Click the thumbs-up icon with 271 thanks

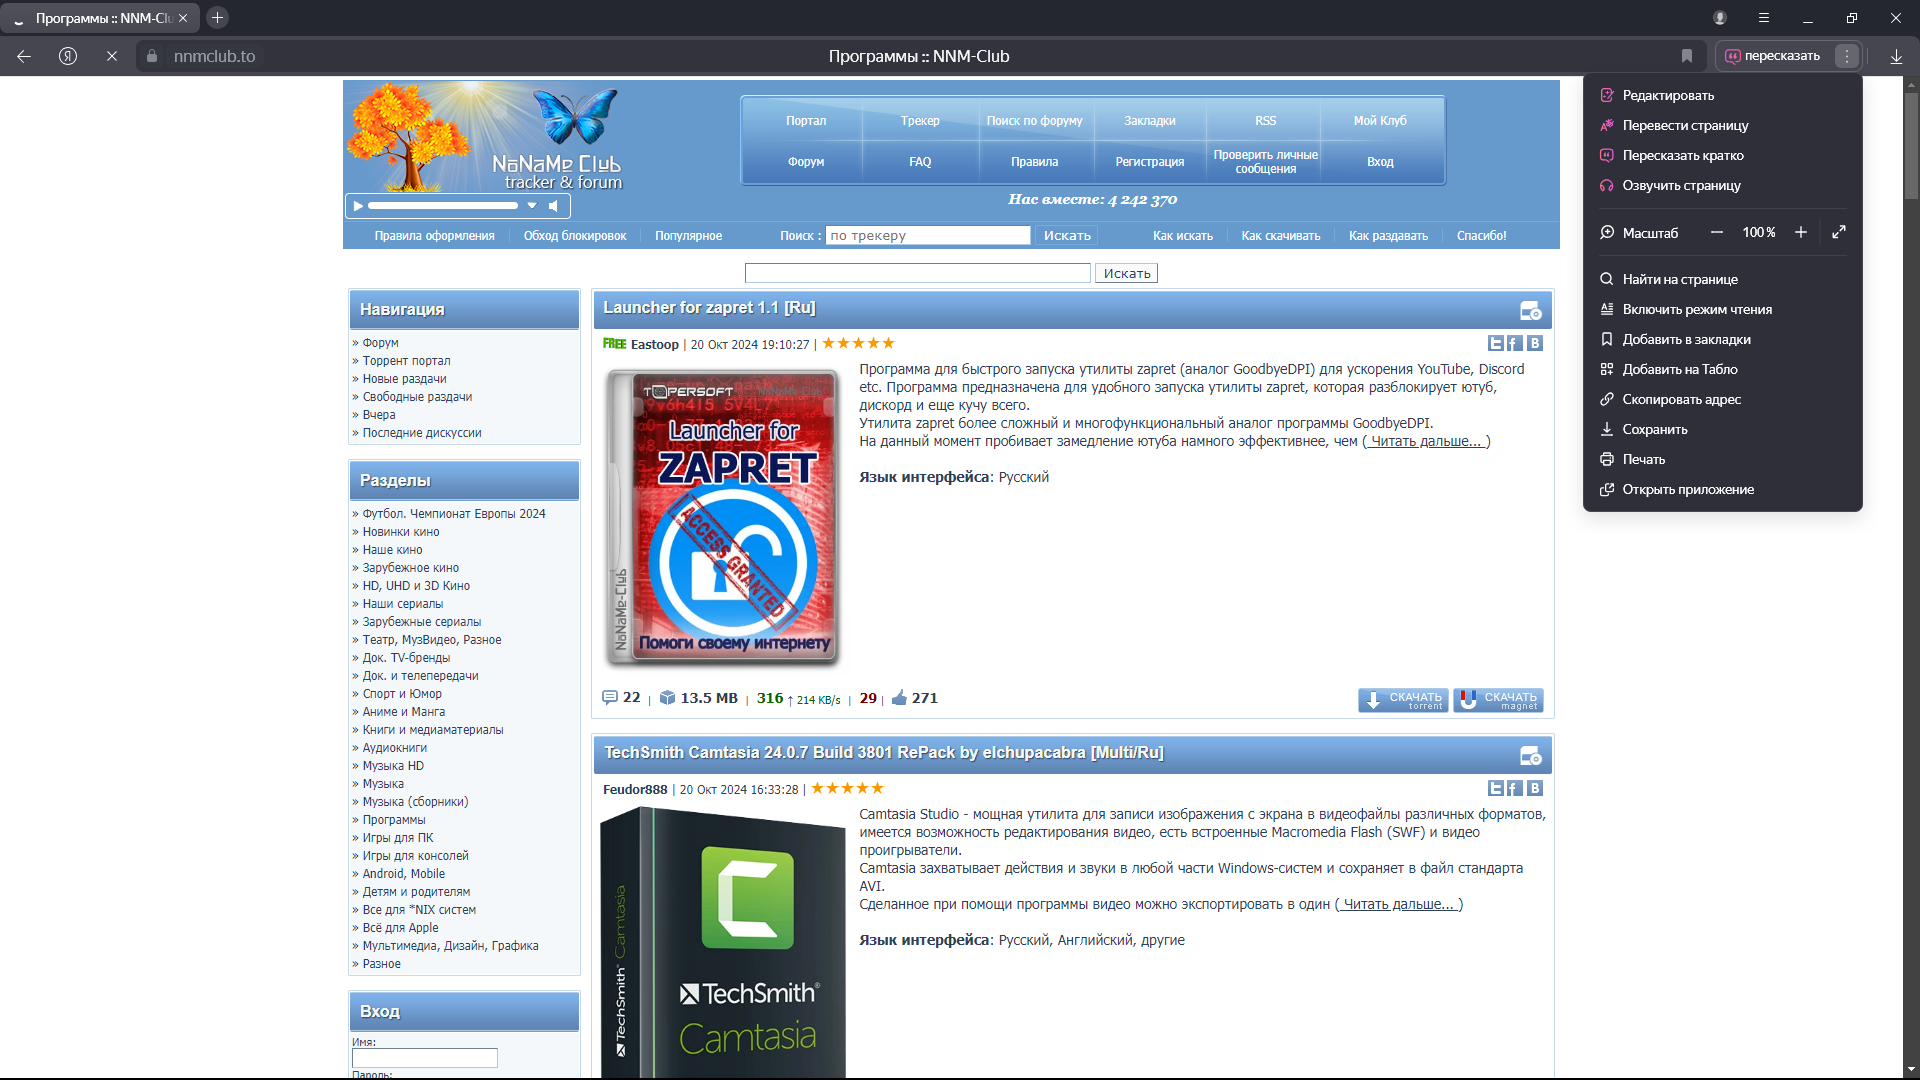point(899,698)
